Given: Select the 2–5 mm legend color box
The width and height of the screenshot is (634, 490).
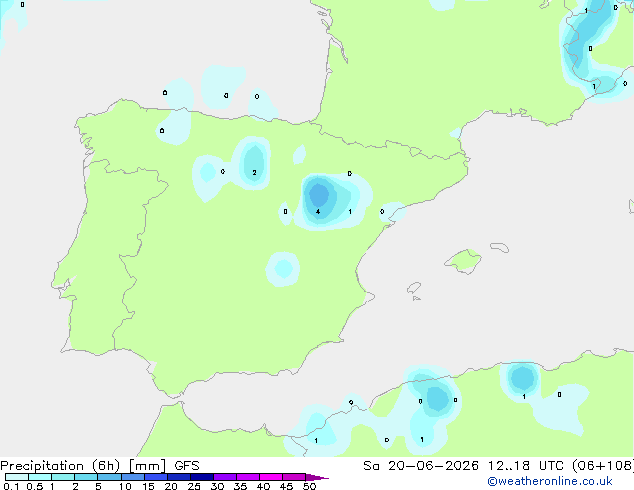Looking at the screenshot, I should [x=86, y=477].
